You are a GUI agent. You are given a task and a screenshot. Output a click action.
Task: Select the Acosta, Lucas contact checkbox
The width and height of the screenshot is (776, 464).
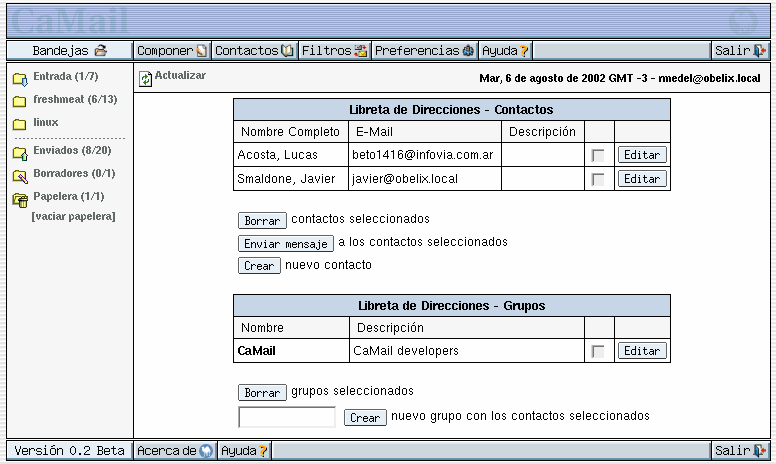click(x=598, y=155)
